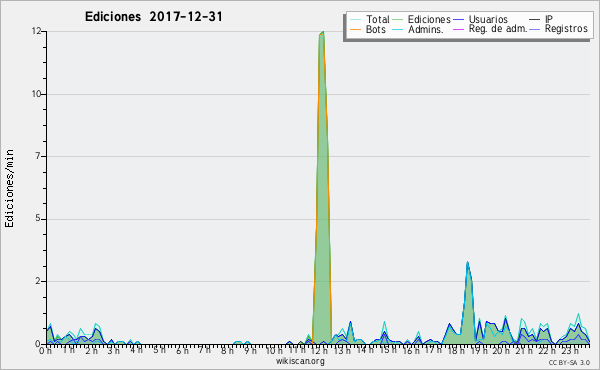Click the 'Ediciones' legend entry
The image size is (600, 370).
[429, 20]
